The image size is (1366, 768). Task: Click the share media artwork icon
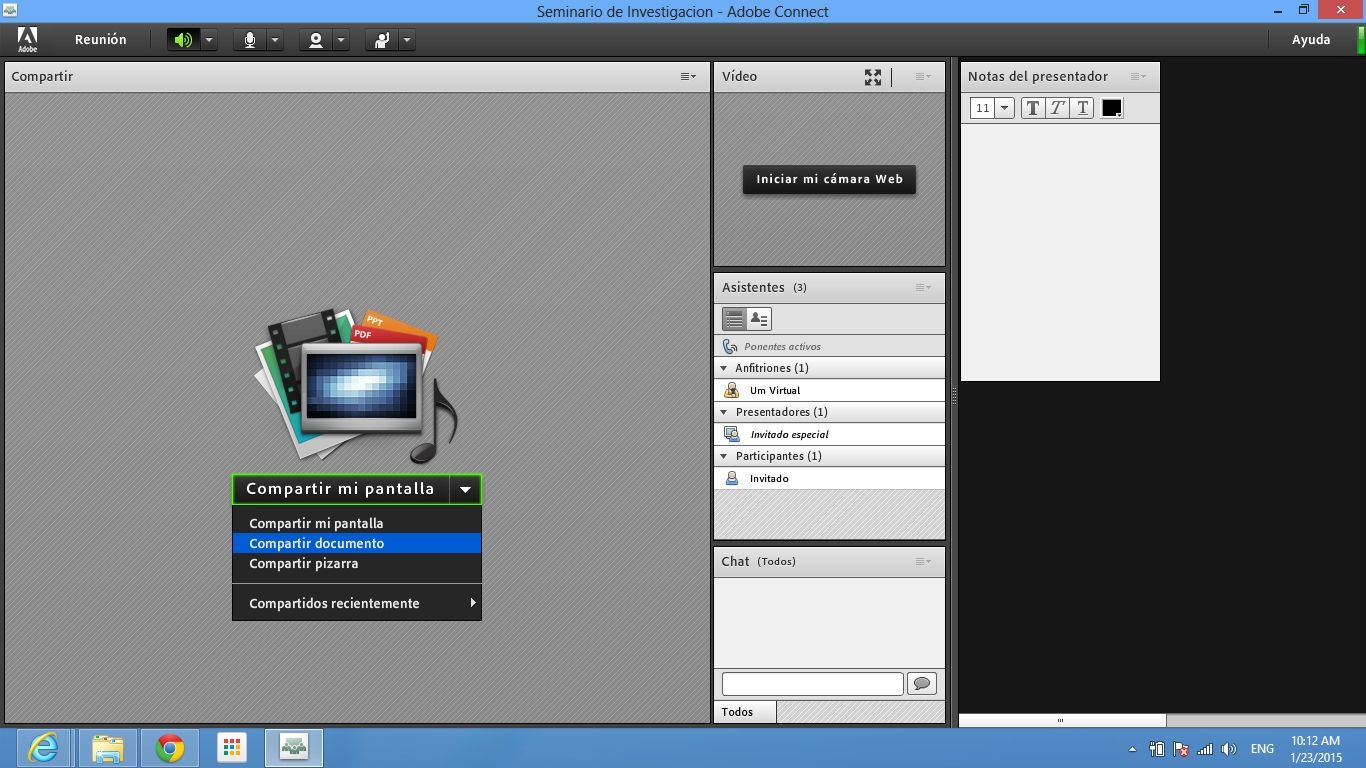coord(355,384)
